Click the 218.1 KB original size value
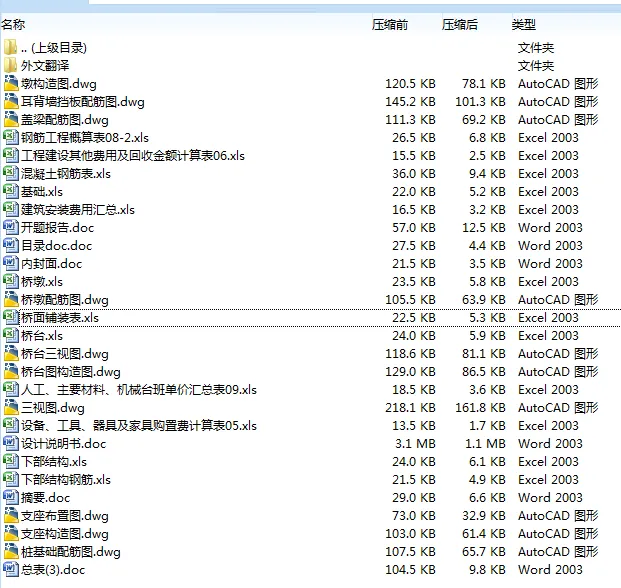 (x=410, y=407)
